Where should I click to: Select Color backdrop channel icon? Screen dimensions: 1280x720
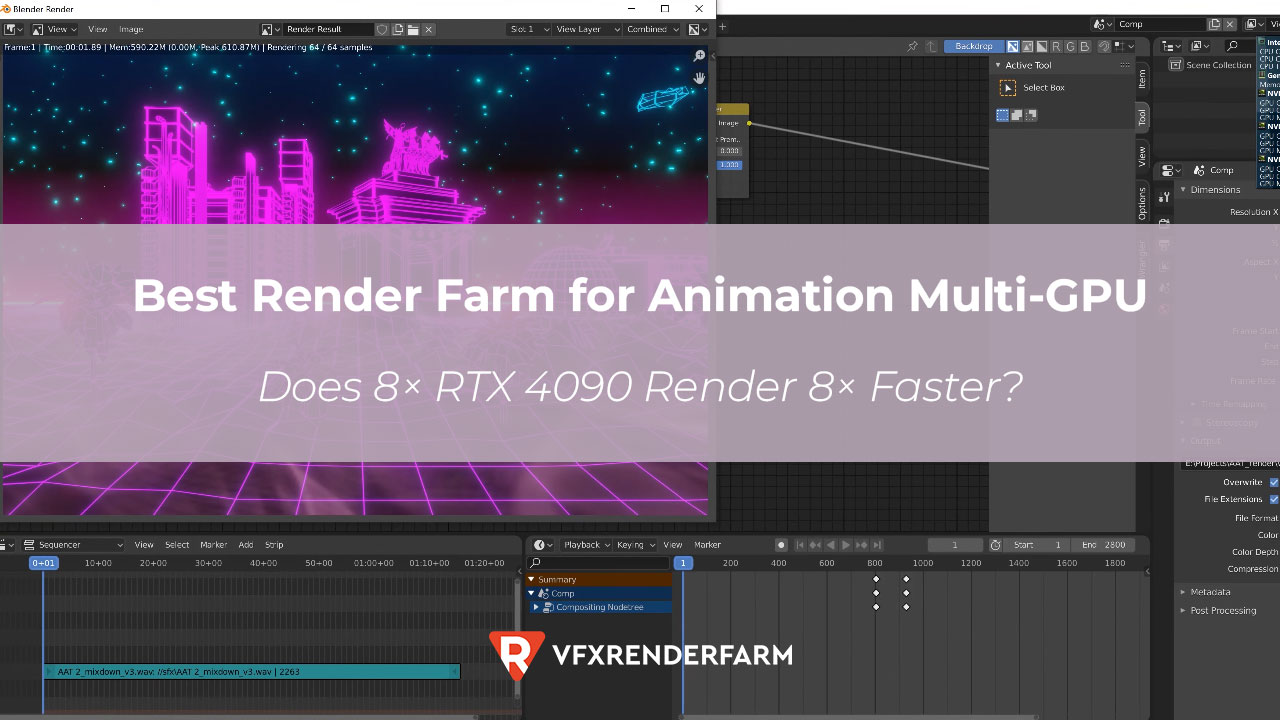1027,46
